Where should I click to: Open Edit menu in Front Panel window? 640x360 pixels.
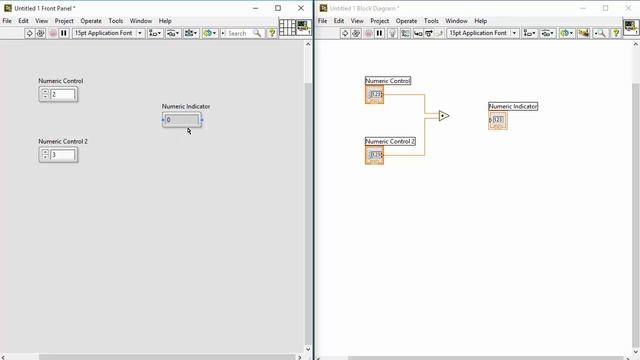[23, 21]
